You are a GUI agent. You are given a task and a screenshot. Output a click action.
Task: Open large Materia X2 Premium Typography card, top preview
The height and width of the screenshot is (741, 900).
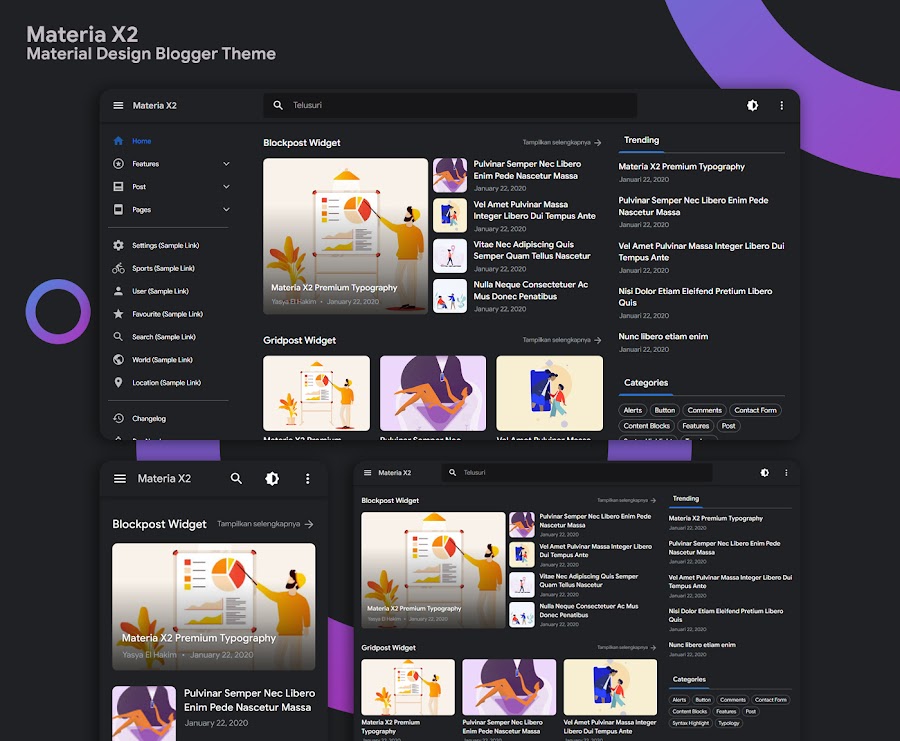point(346,236)
